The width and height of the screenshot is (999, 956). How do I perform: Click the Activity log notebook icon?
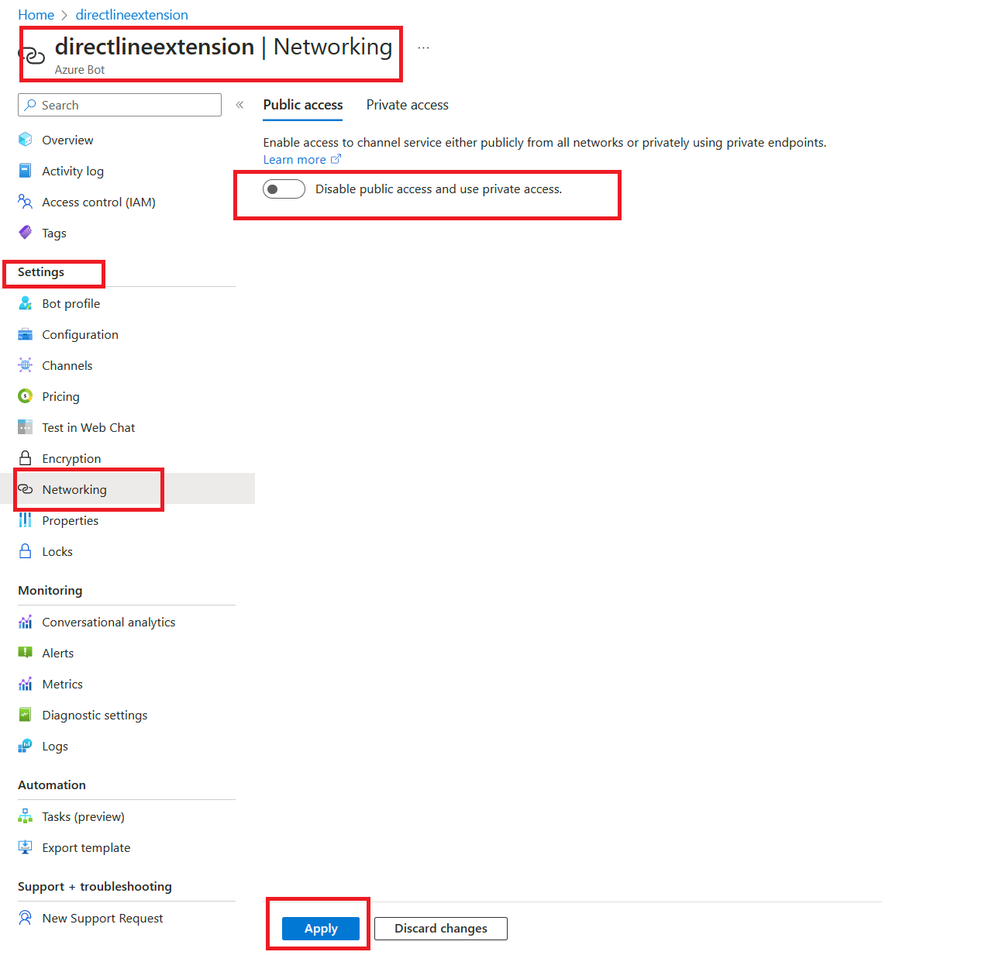25,171
